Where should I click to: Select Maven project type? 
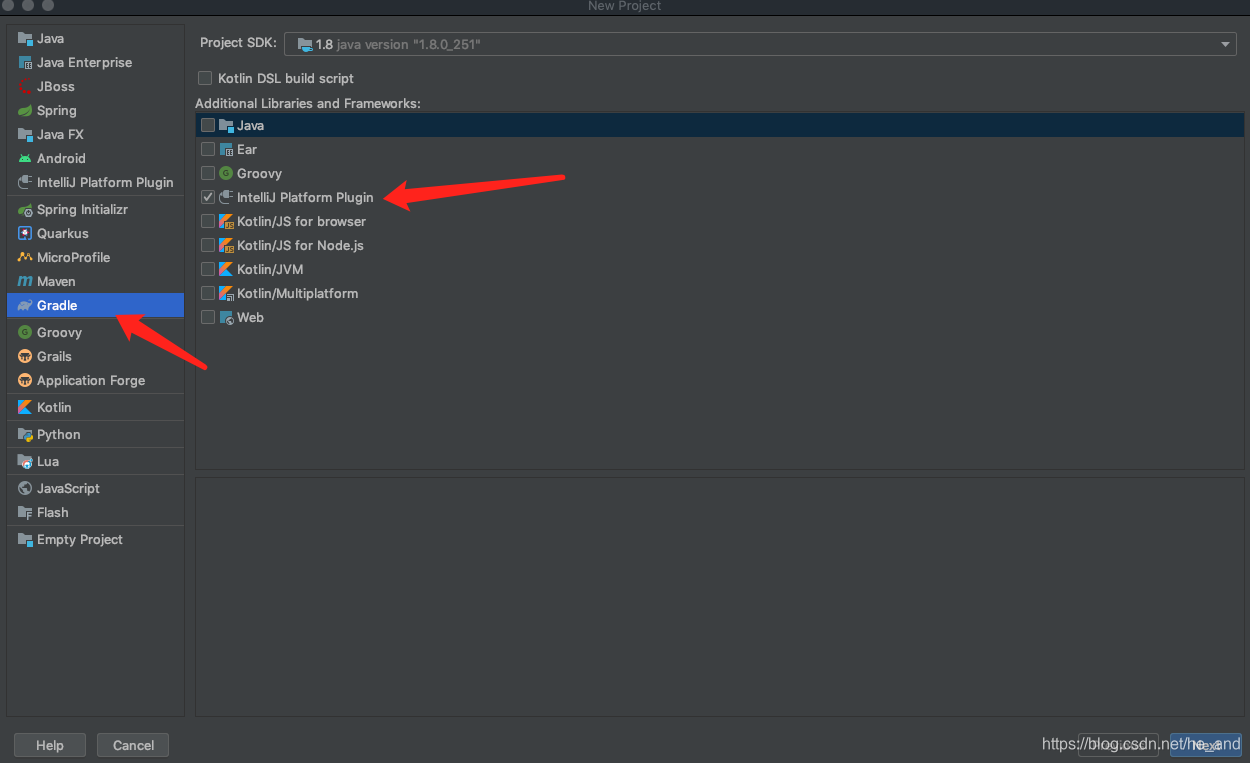[95, 281]
